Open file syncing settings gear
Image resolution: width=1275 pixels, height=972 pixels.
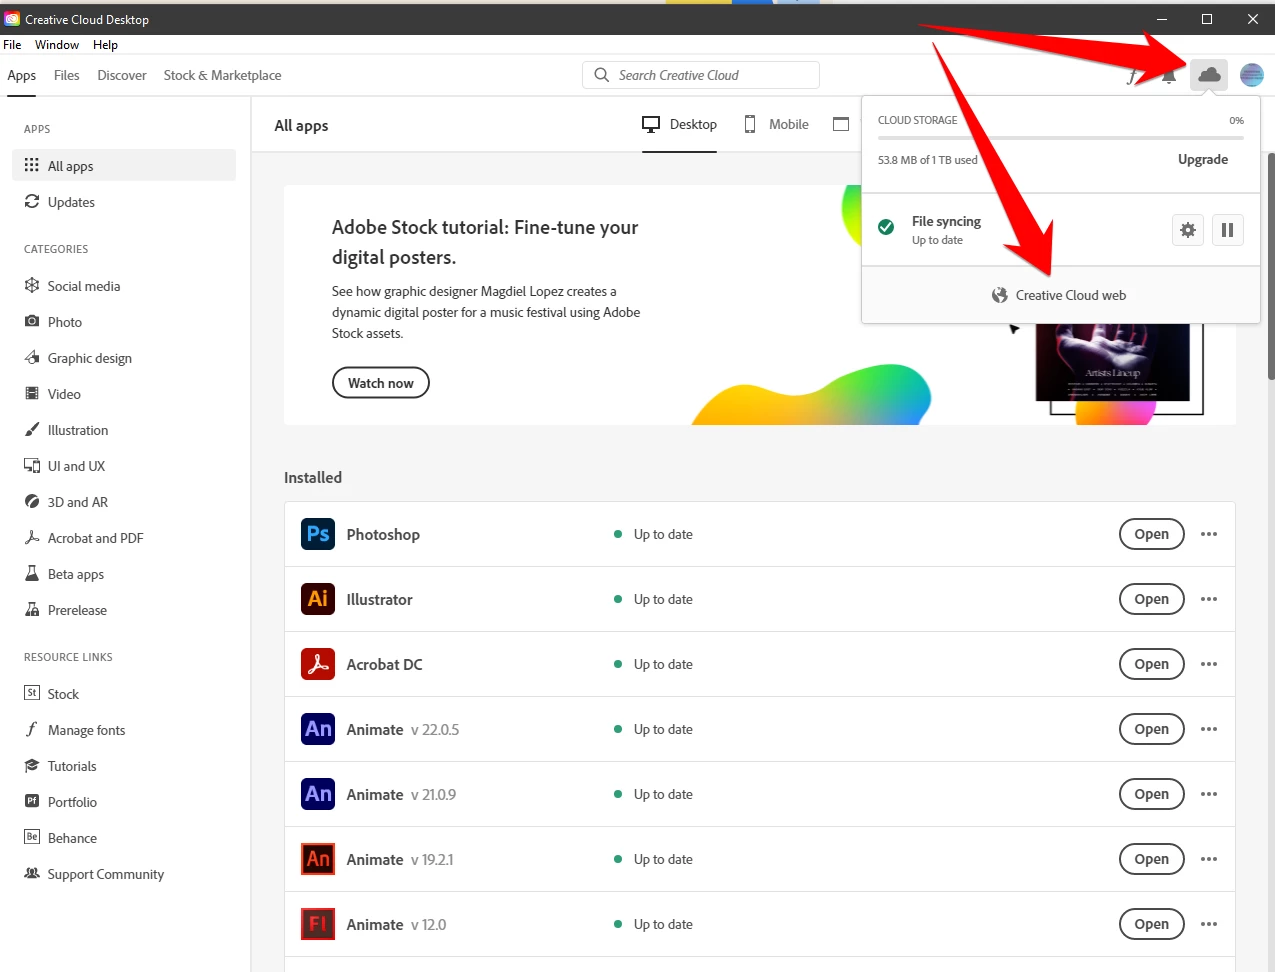1187,230
